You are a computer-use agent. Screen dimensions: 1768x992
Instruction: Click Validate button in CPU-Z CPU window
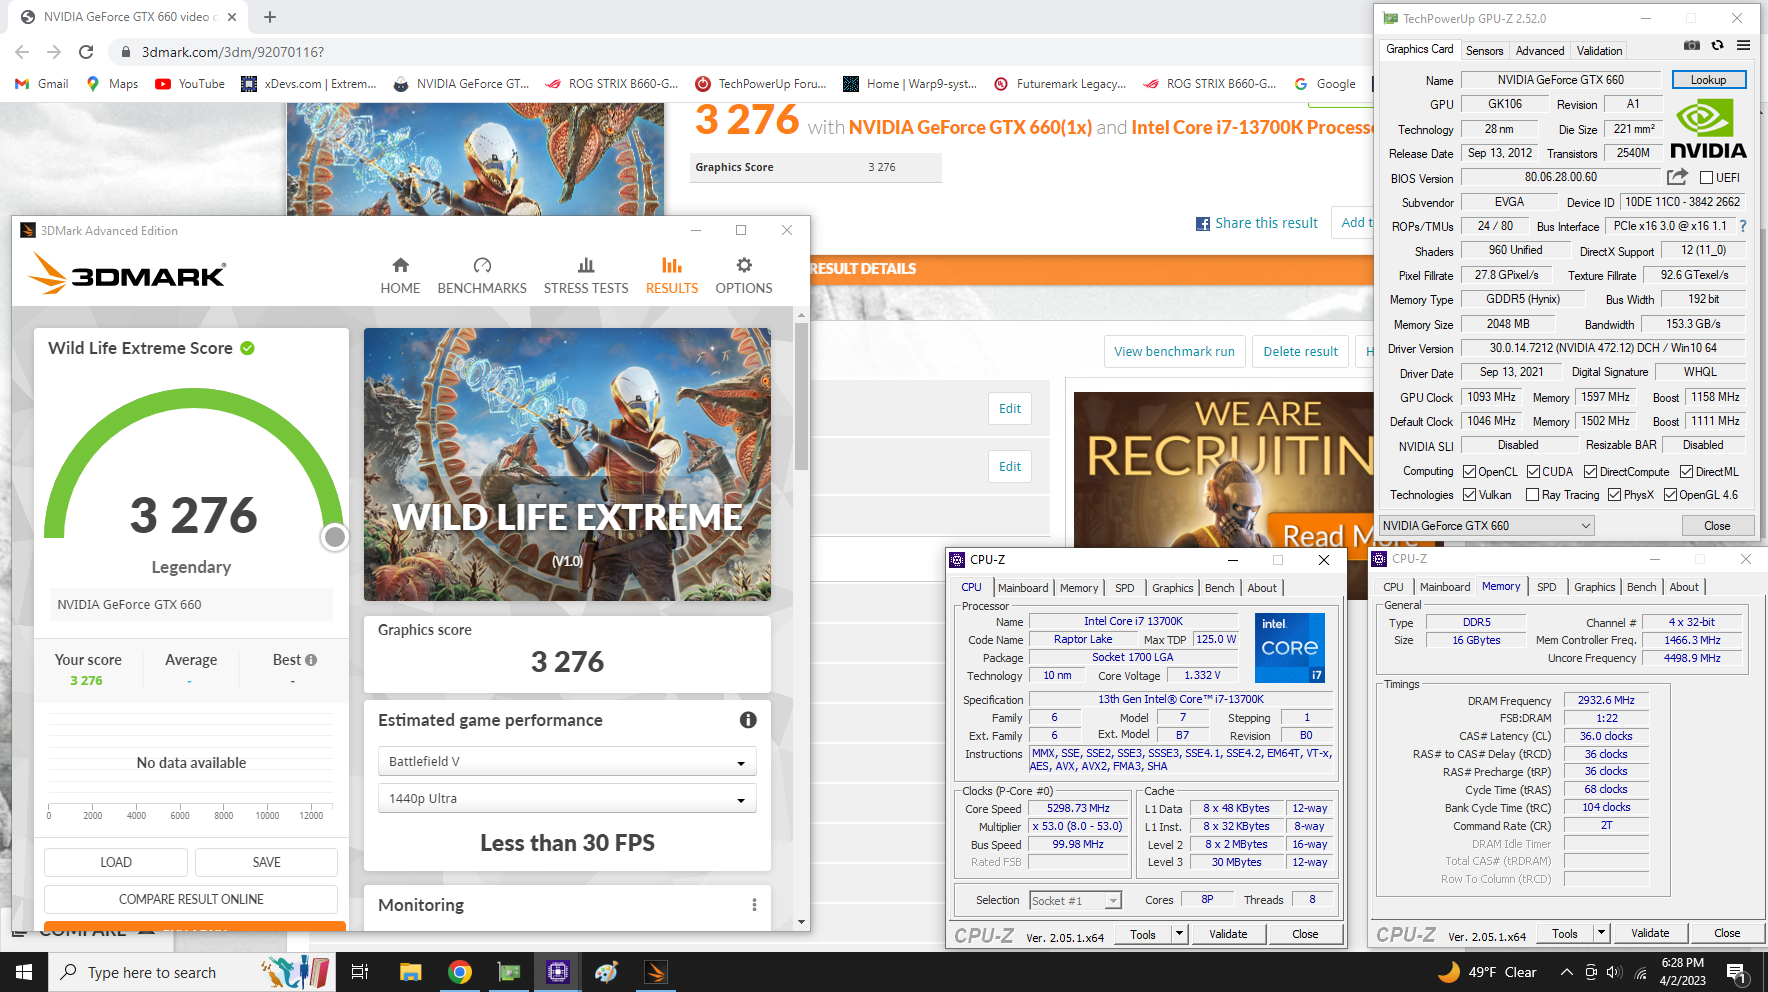[1227, 934]
